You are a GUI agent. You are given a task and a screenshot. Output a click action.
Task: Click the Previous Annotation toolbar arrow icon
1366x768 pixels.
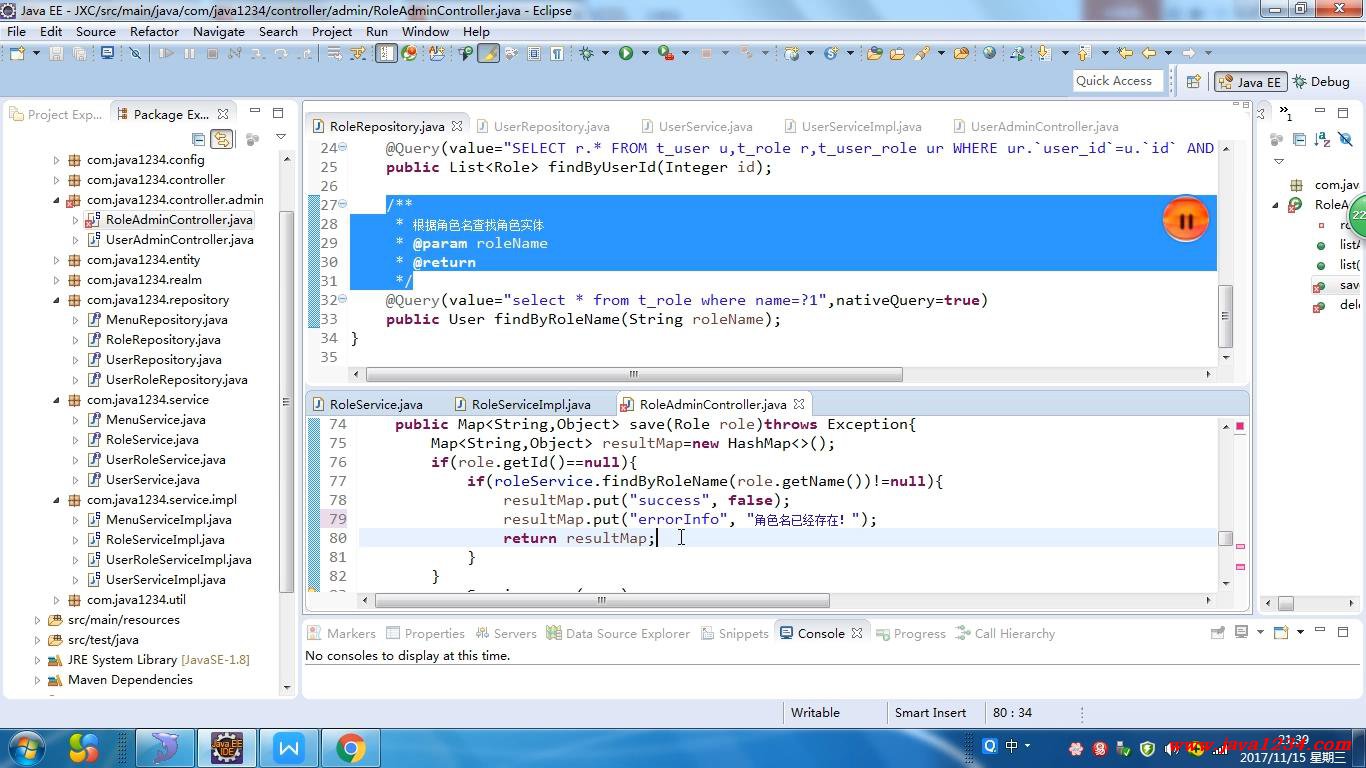[x=1085, y=53]
